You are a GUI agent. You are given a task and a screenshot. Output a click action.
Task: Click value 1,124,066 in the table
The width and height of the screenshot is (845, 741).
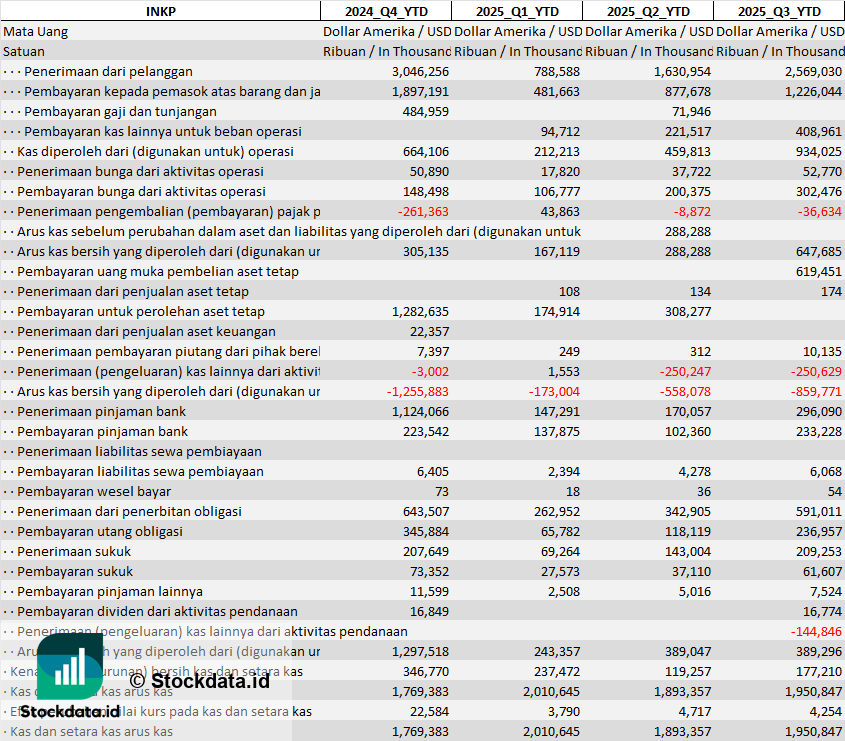420,412
